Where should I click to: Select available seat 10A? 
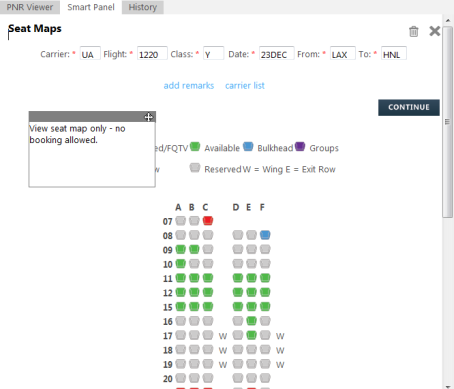click(180, 263)
